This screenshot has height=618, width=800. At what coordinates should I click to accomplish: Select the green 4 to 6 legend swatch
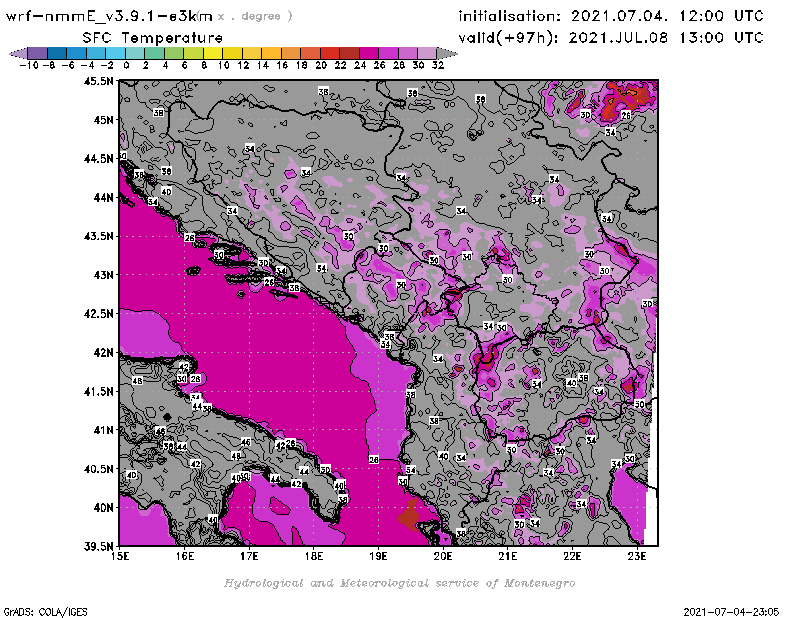[174, 53]
